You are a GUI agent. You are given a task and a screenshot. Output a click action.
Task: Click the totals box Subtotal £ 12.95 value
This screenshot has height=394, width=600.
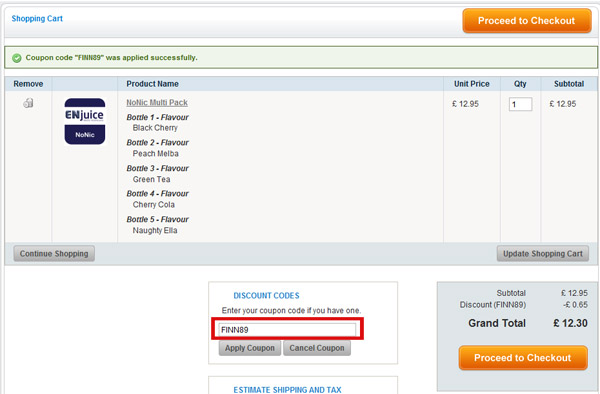click(x=574, y=293)
